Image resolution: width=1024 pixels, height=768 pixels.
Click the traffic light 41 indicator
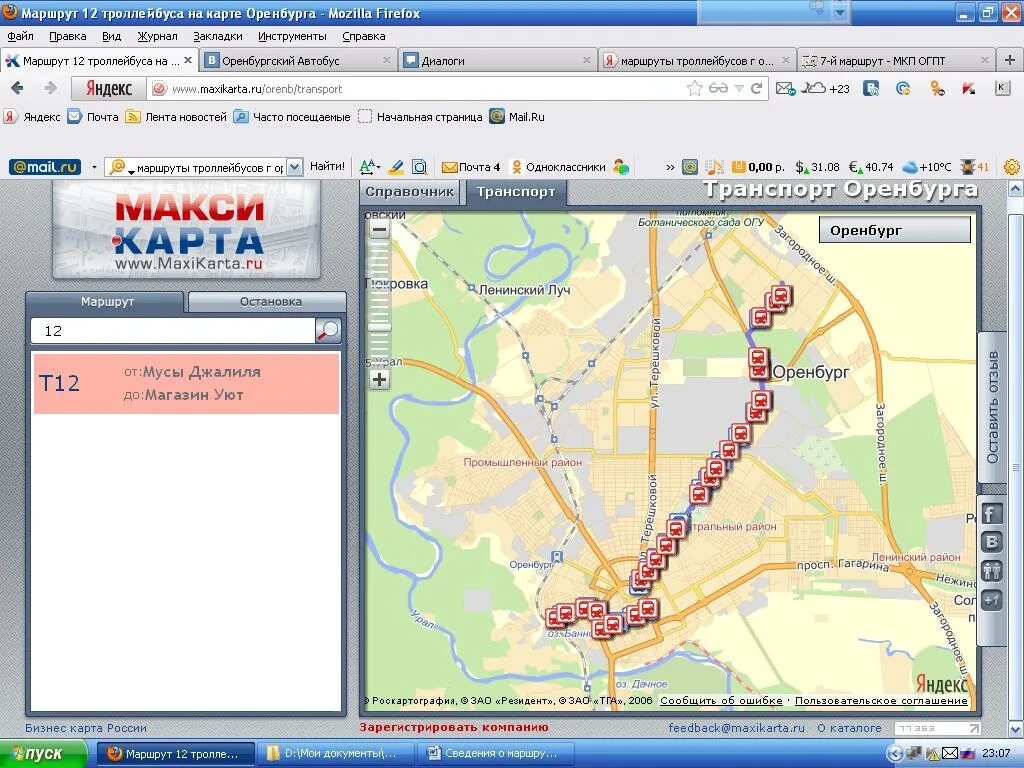[x=975, y=167]
